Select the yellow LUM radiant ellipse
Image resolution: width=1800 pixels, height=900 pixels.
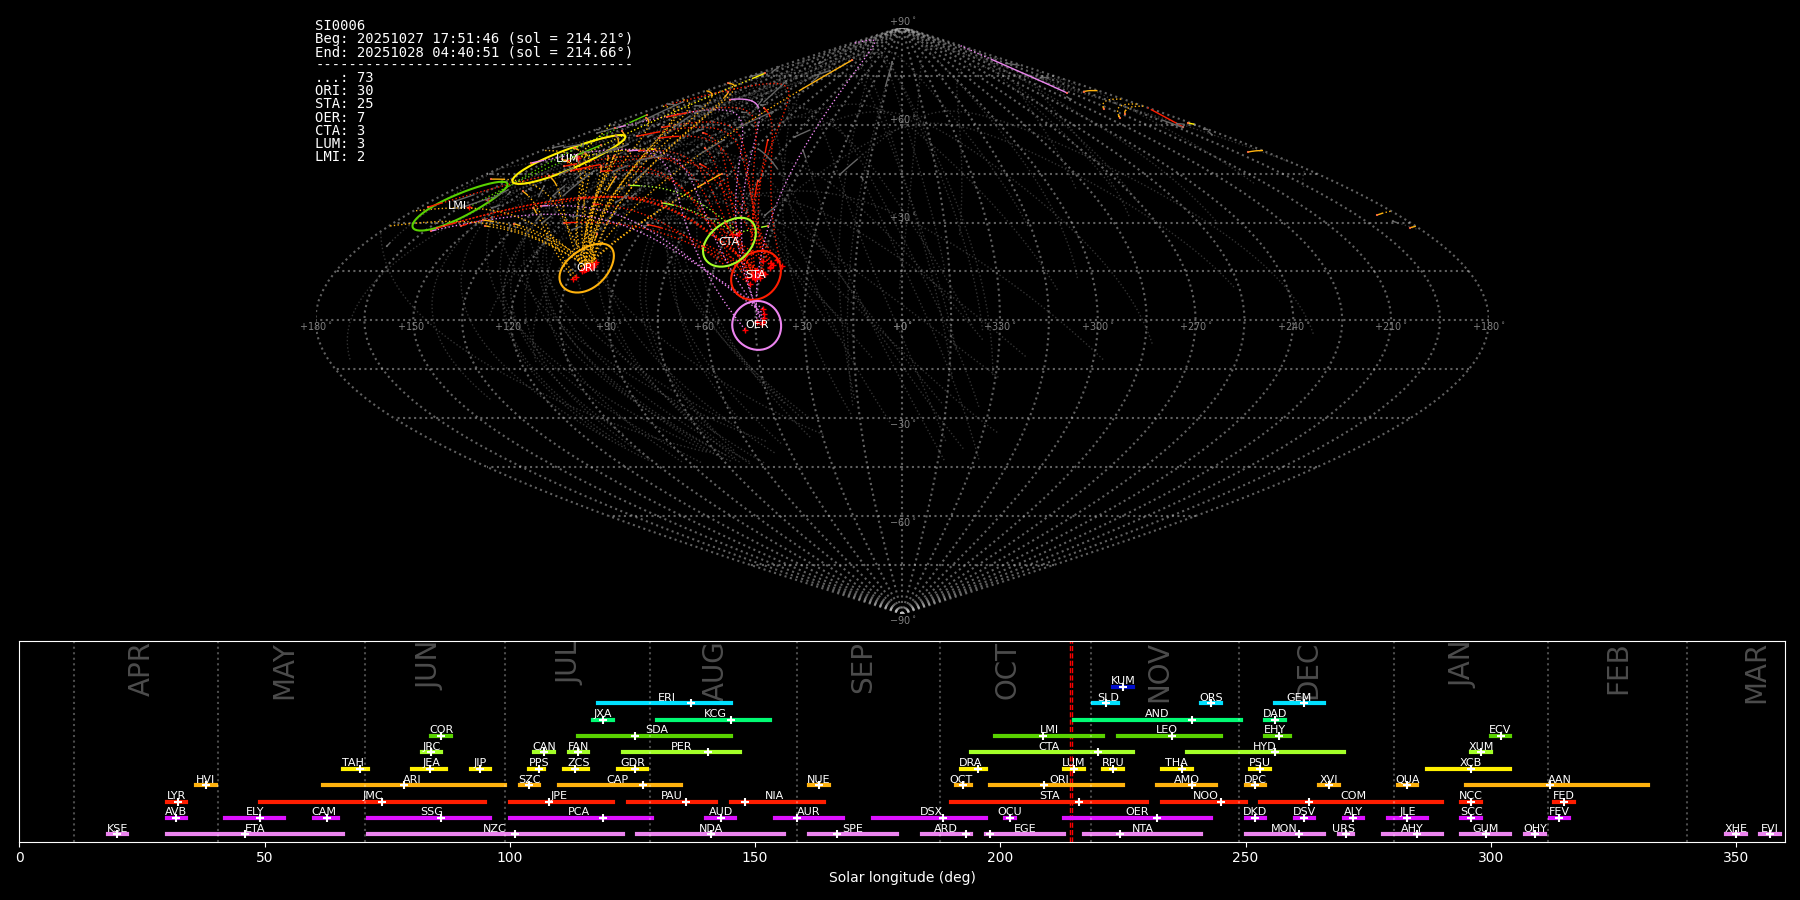pos(568,159)
